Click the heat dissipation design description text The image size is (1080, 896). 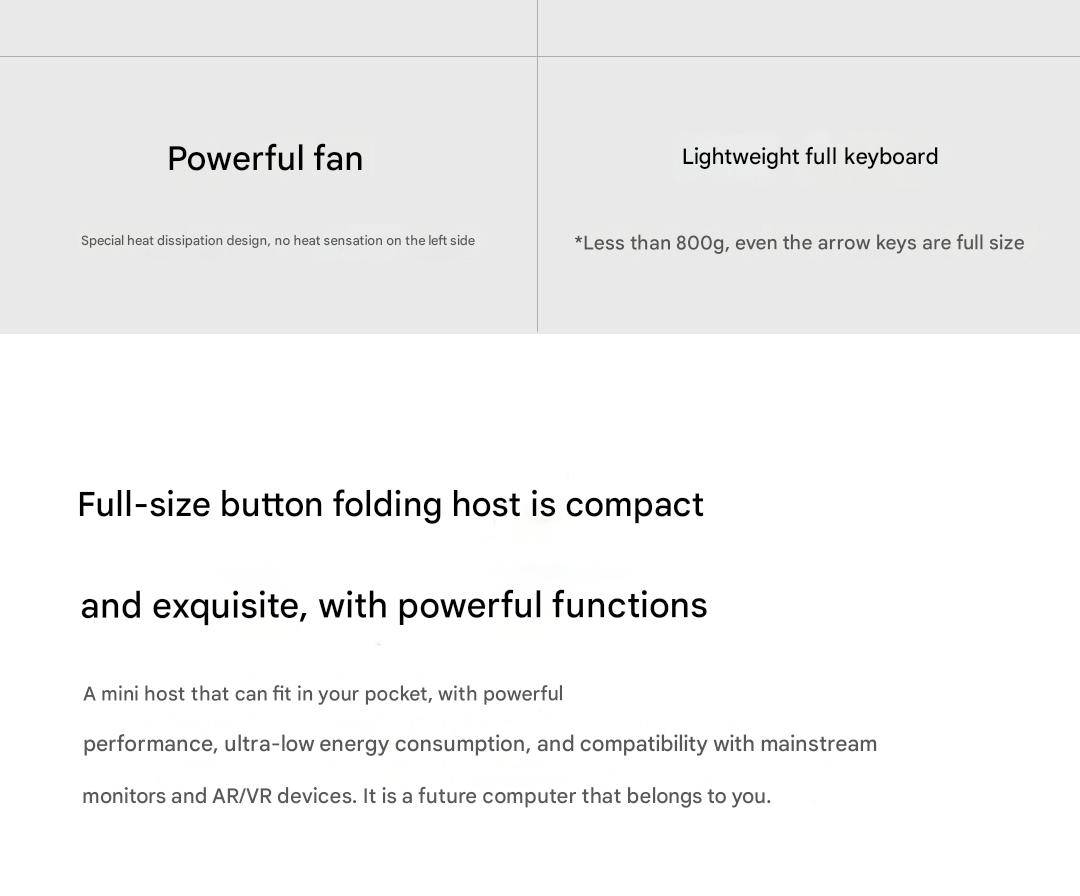(277, 241)
